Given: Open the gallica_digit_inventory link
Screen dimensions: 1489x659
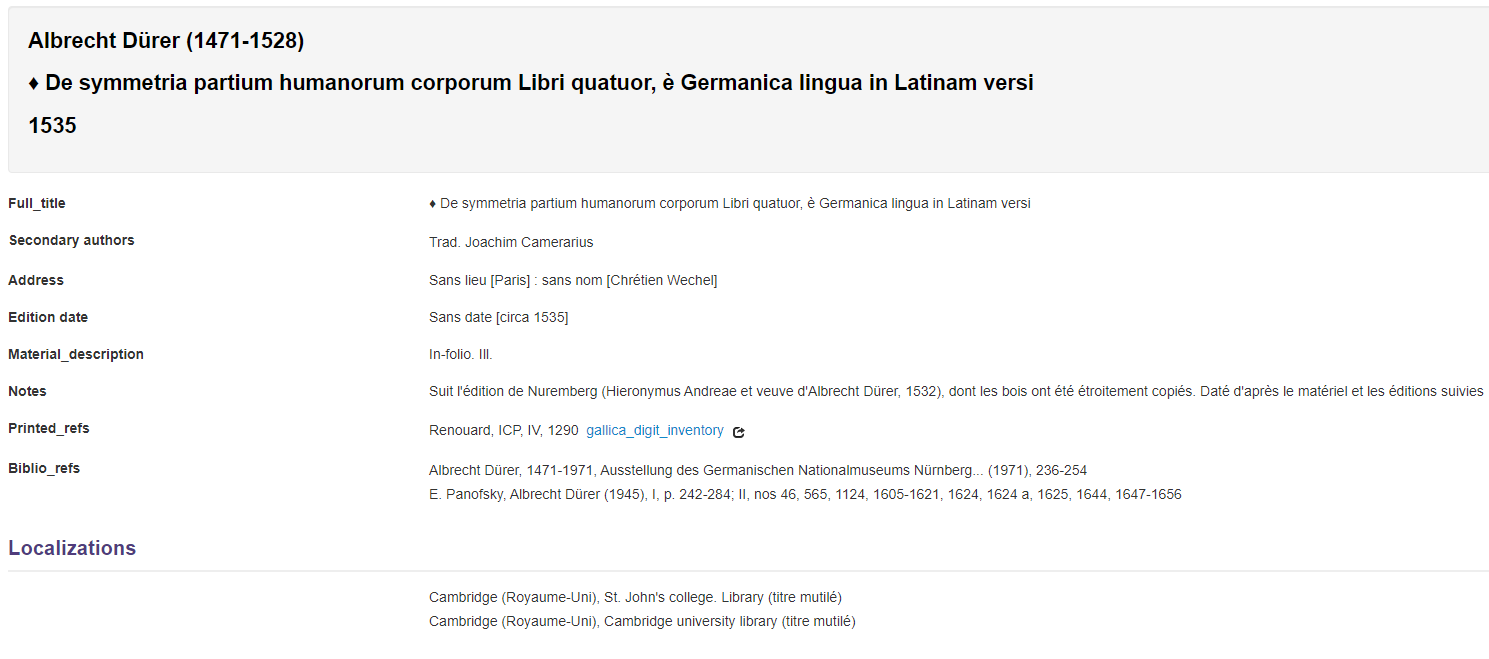Looking at the screenshot, I should tap(655, 431).
